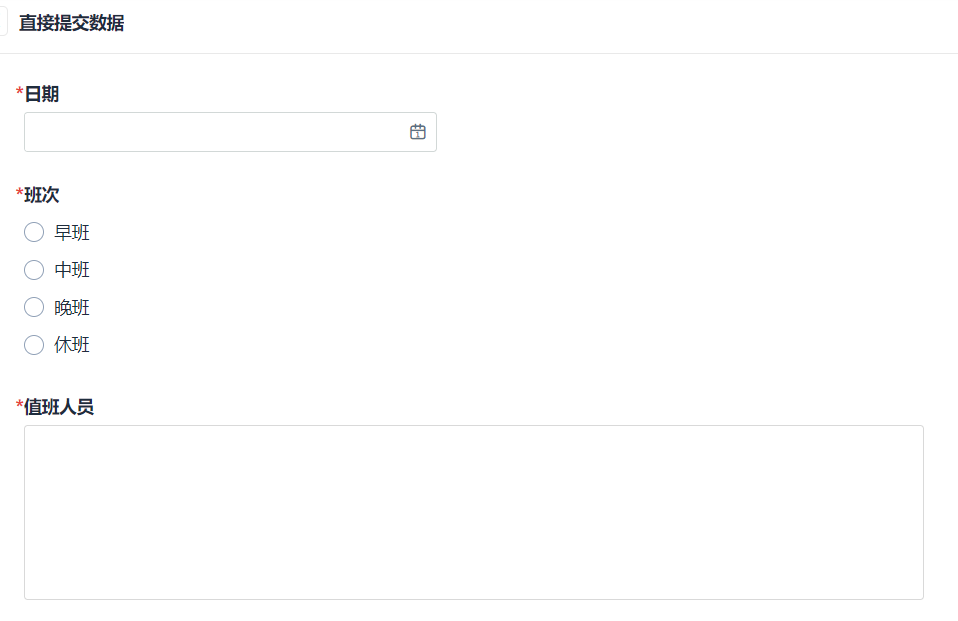
Task: Click the red asterisk beside 值班人员
Action: [20, 406]
